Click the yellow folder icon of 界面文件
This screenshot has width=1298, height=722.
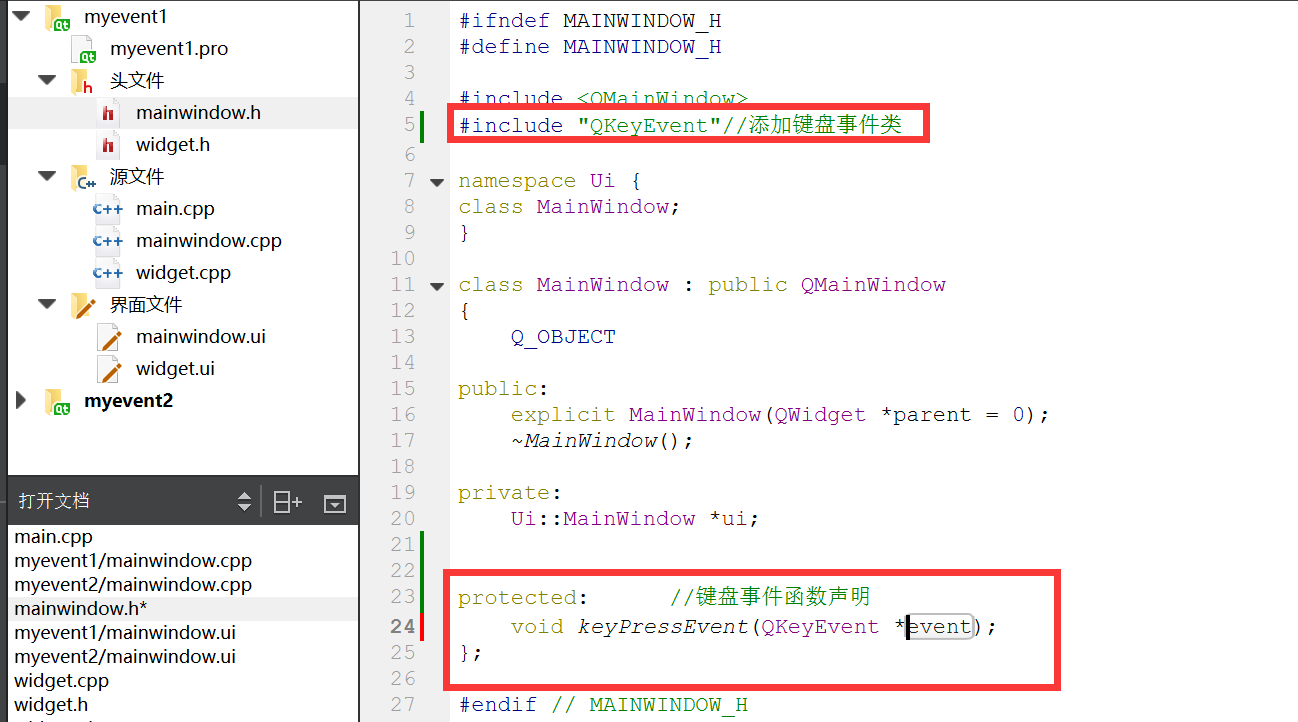pos(84,304)
